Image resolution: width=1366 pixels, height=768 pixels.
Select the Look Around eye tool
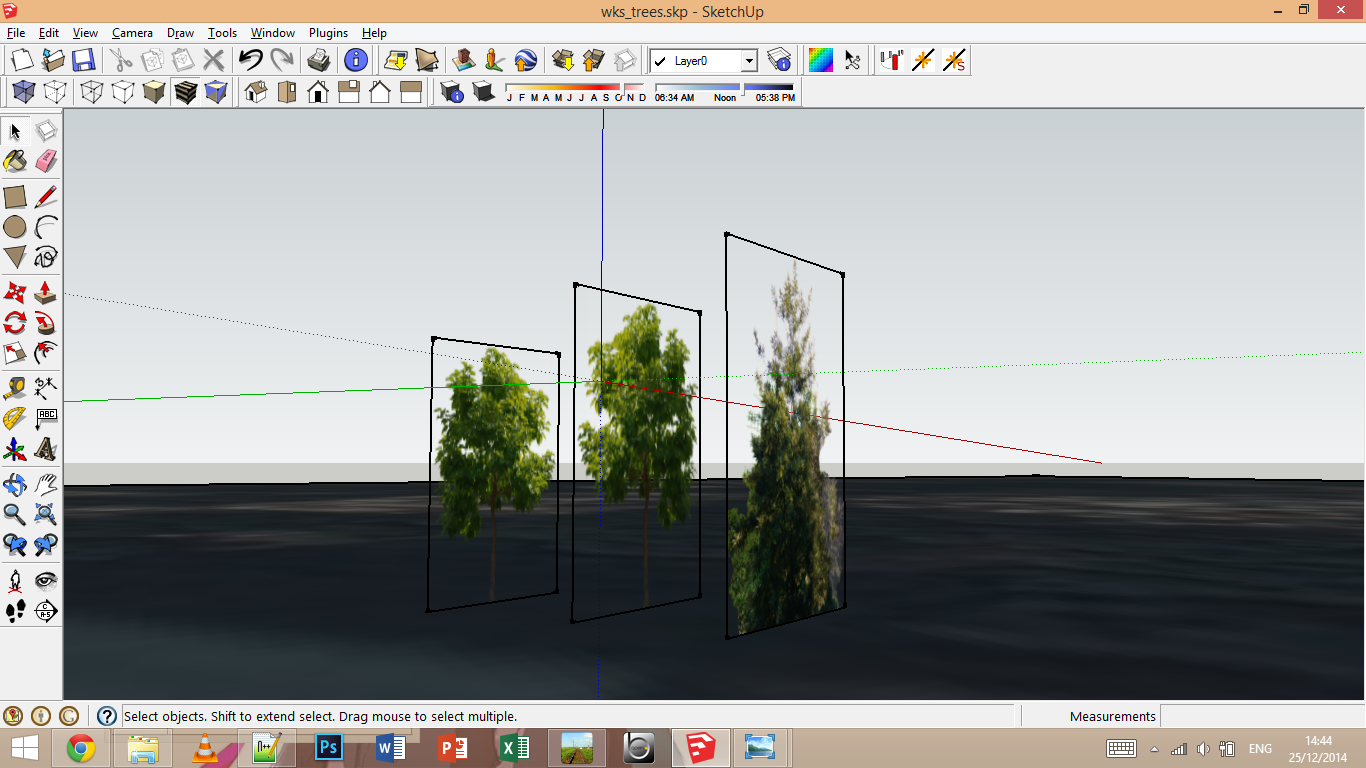click(x=46, y=581)
